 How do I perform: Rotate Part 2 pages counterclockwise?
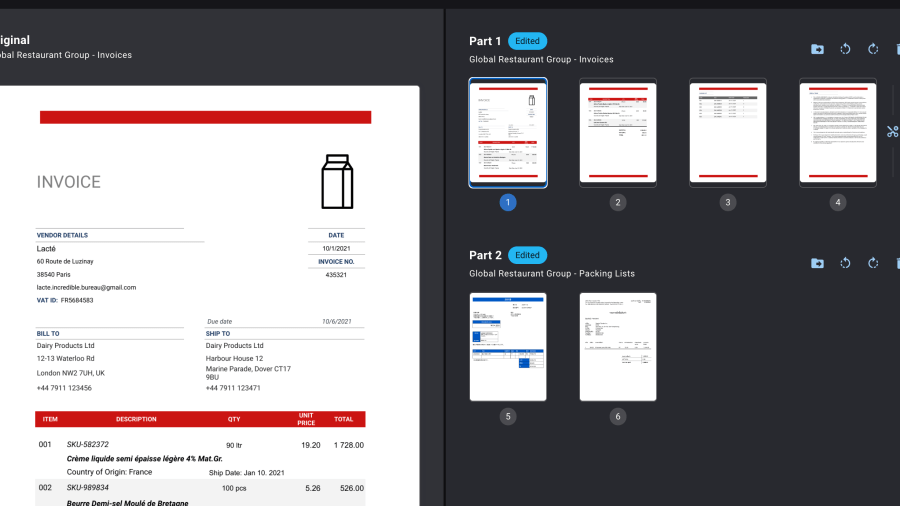[x=845, y=263]
